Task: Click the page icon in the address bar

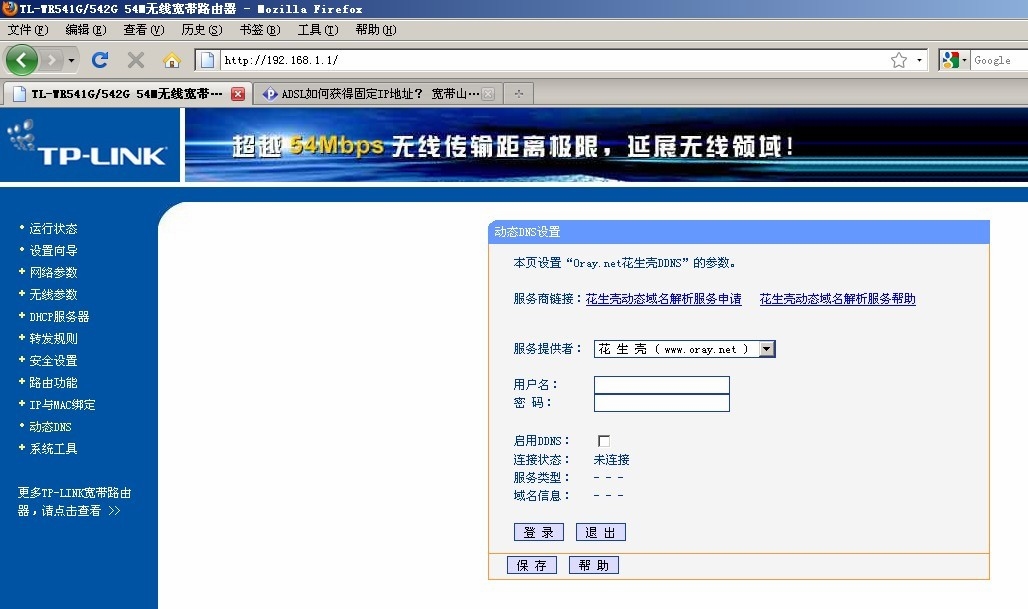Action: [x=207, y=60]
